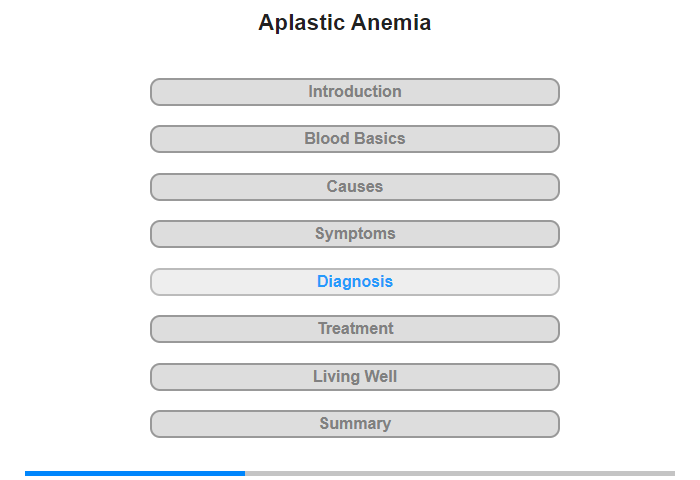Click the blue filled part of progress bar

click(135, 473)
